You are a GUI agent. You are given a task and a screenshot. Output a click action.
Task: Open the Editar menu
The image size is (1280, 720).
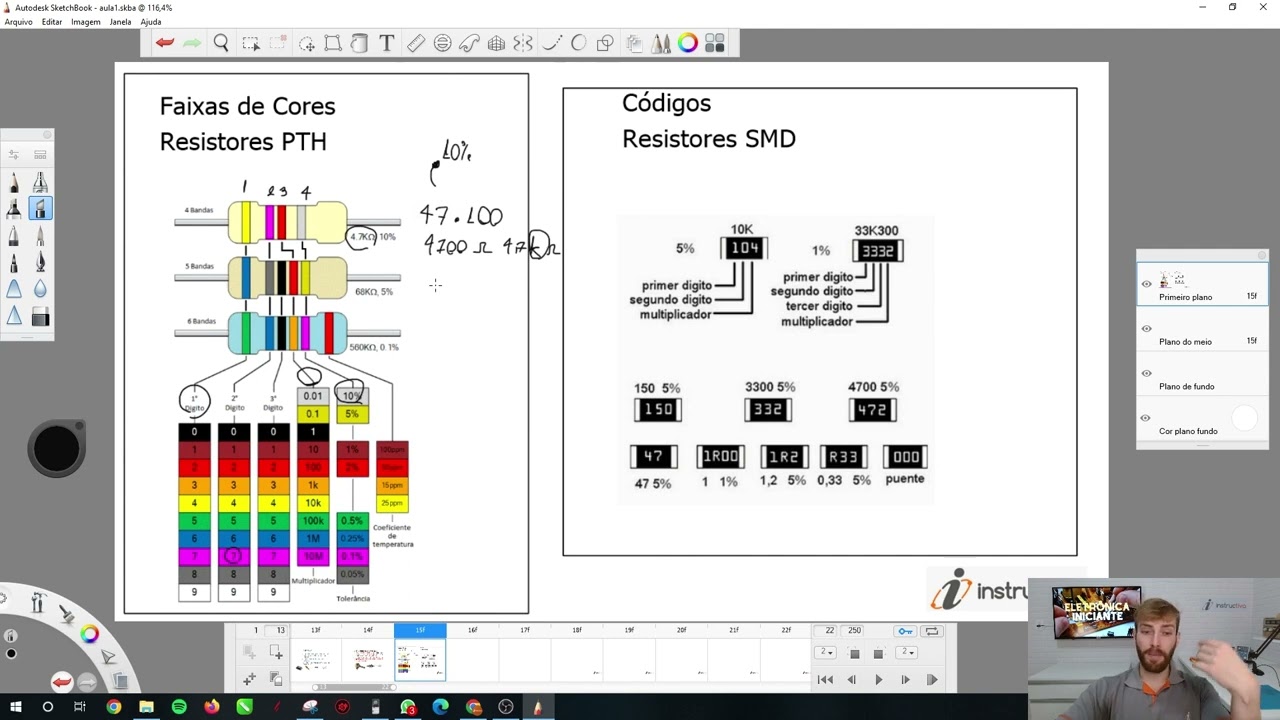point(52,22)
